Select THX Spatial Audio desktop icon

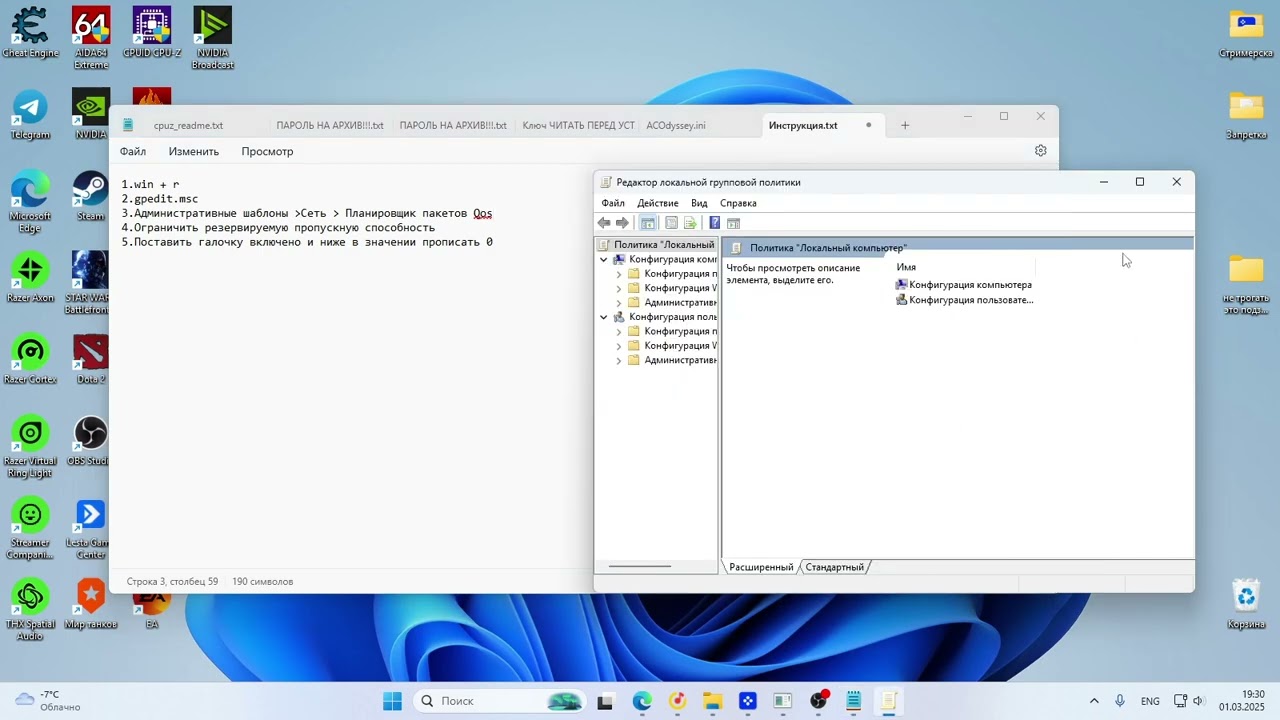(x=30, y=610)
